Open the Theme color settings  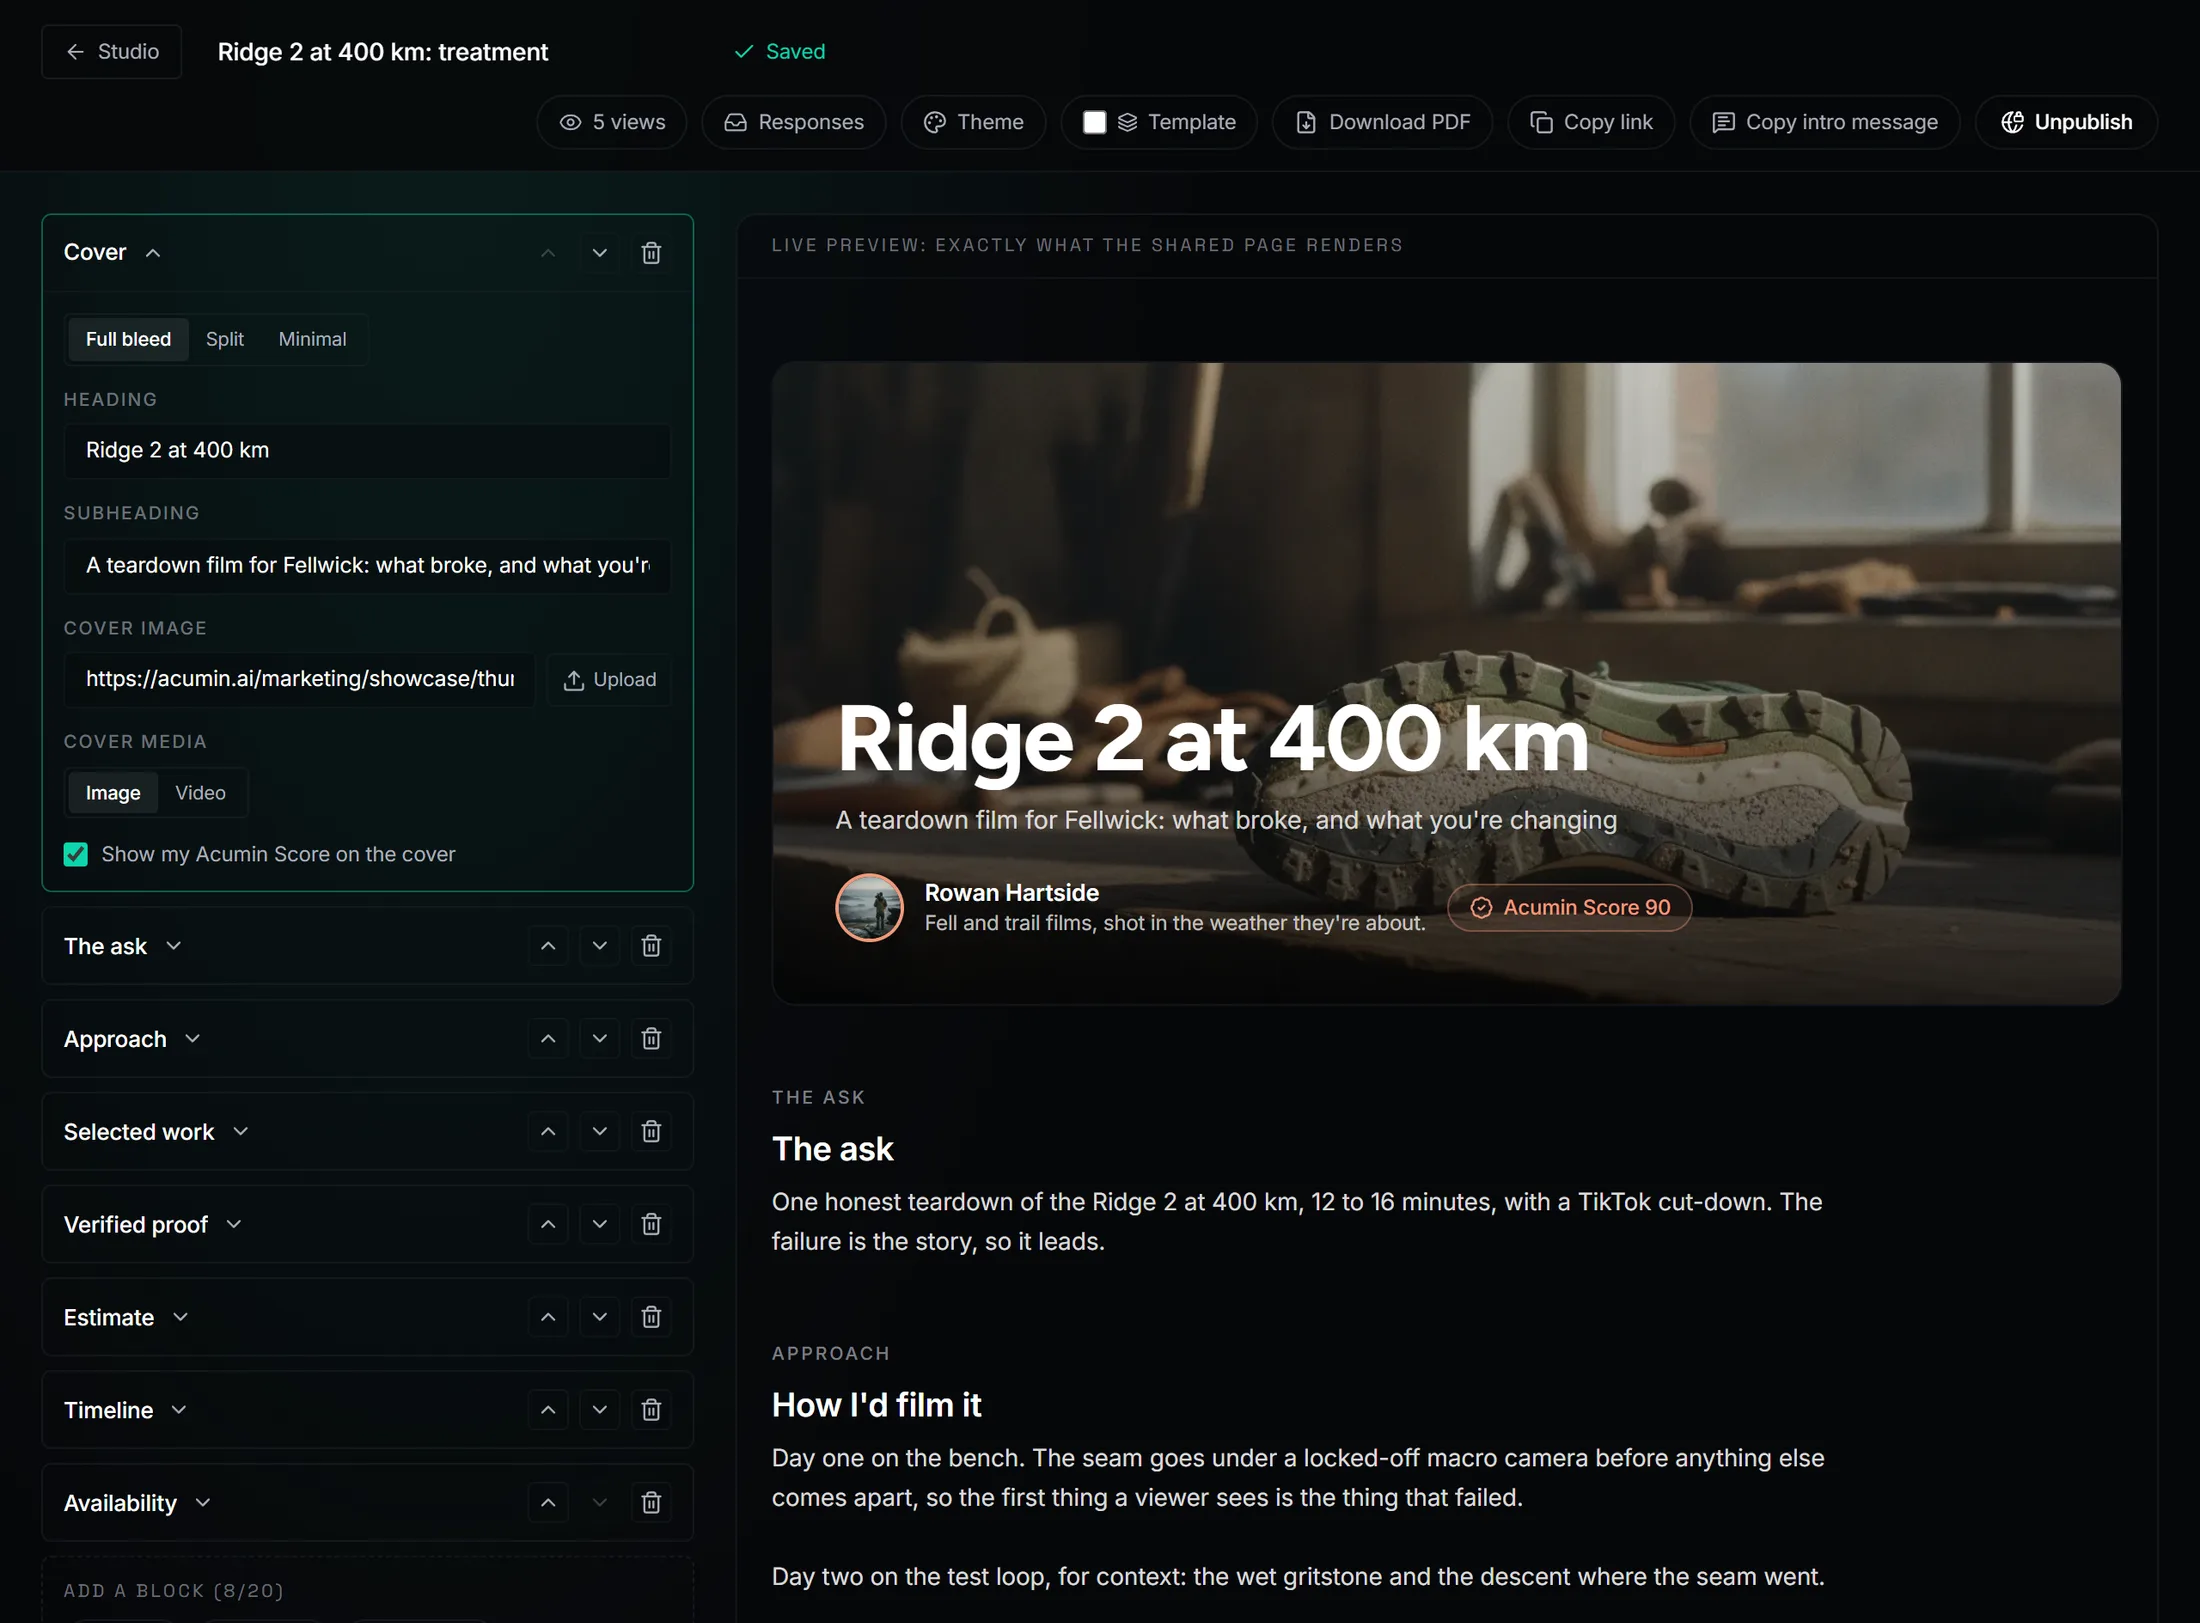(x=973, y=122)
